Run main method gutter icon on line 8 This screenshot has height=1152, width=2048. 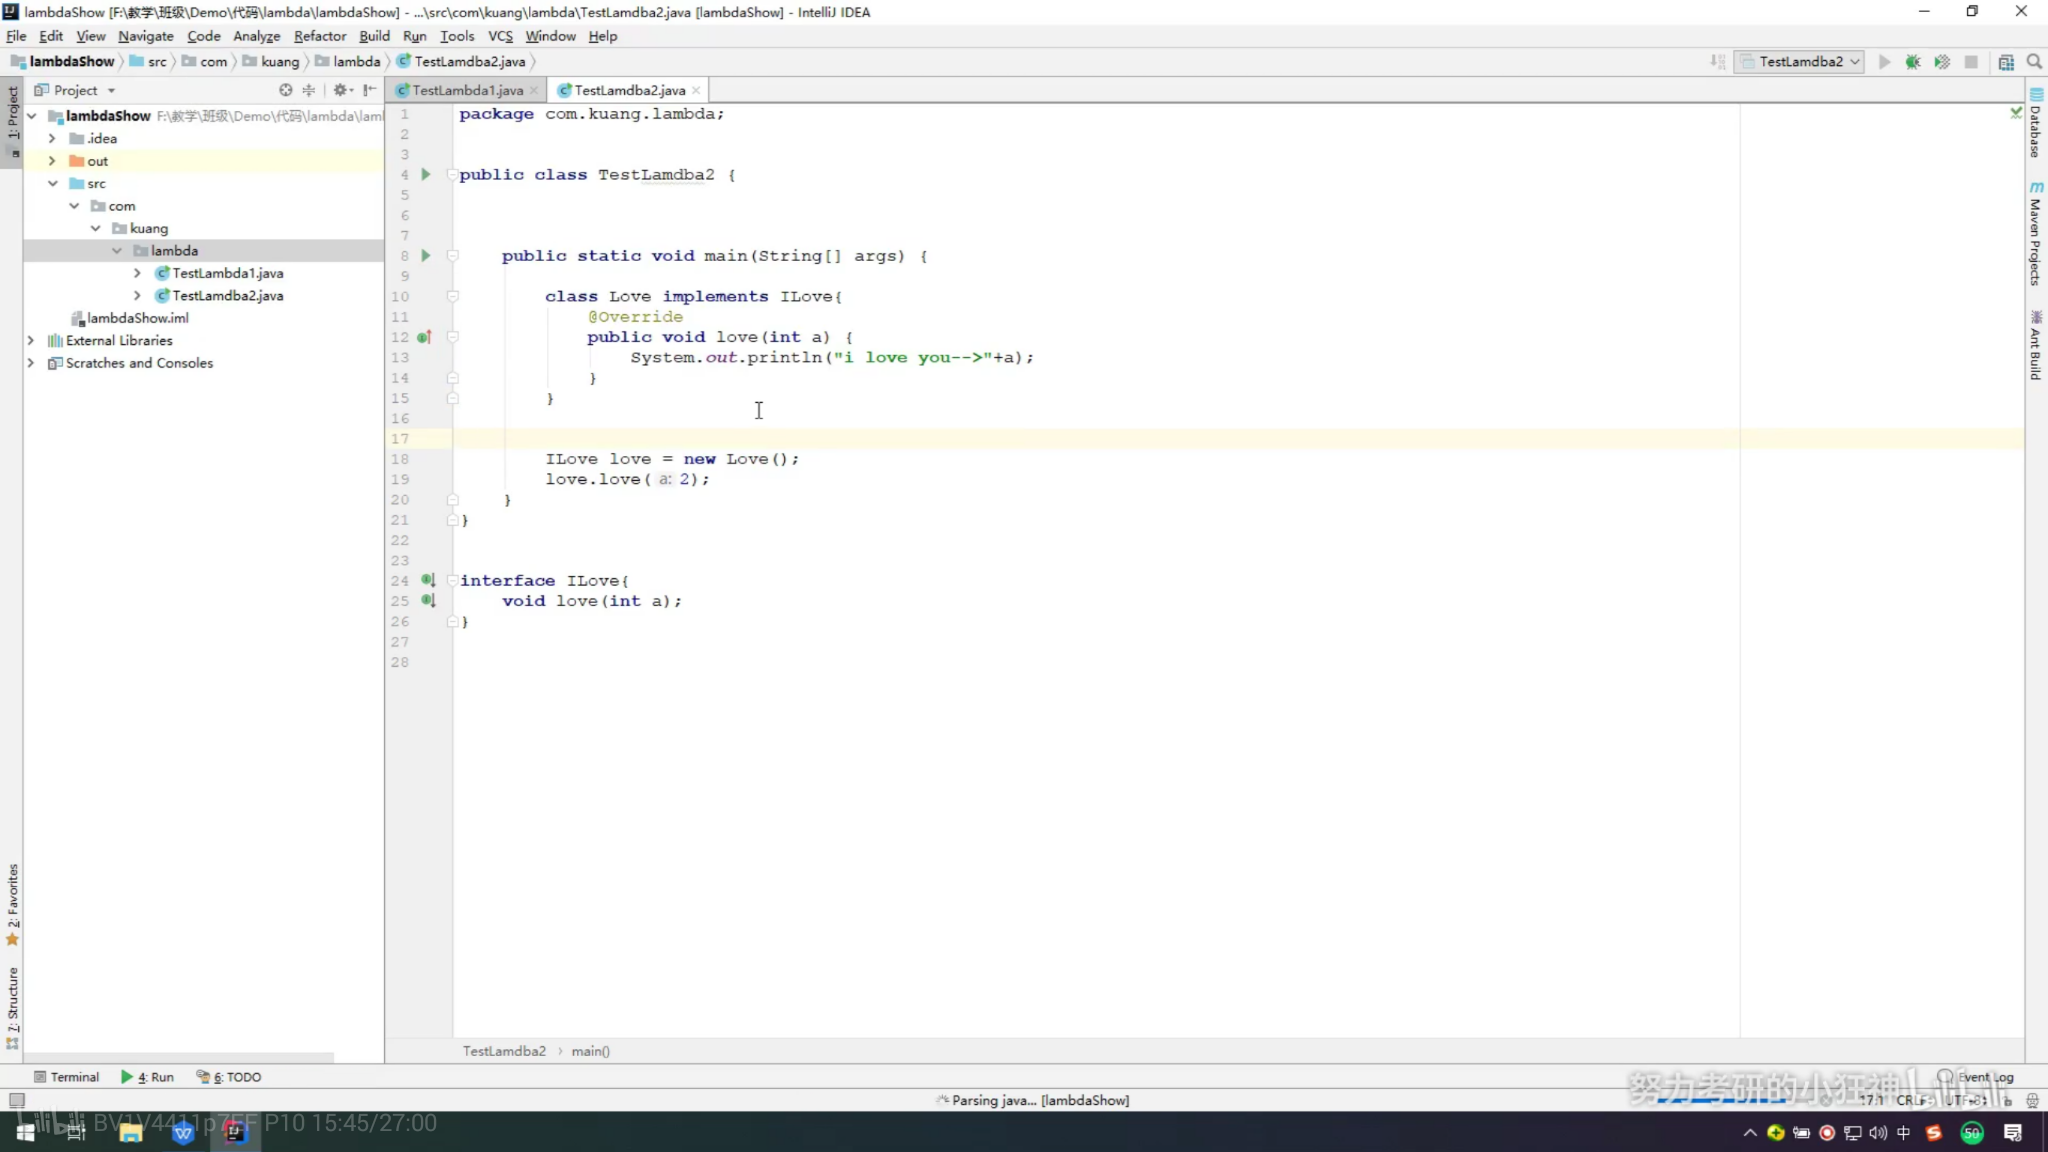[426, 256]
